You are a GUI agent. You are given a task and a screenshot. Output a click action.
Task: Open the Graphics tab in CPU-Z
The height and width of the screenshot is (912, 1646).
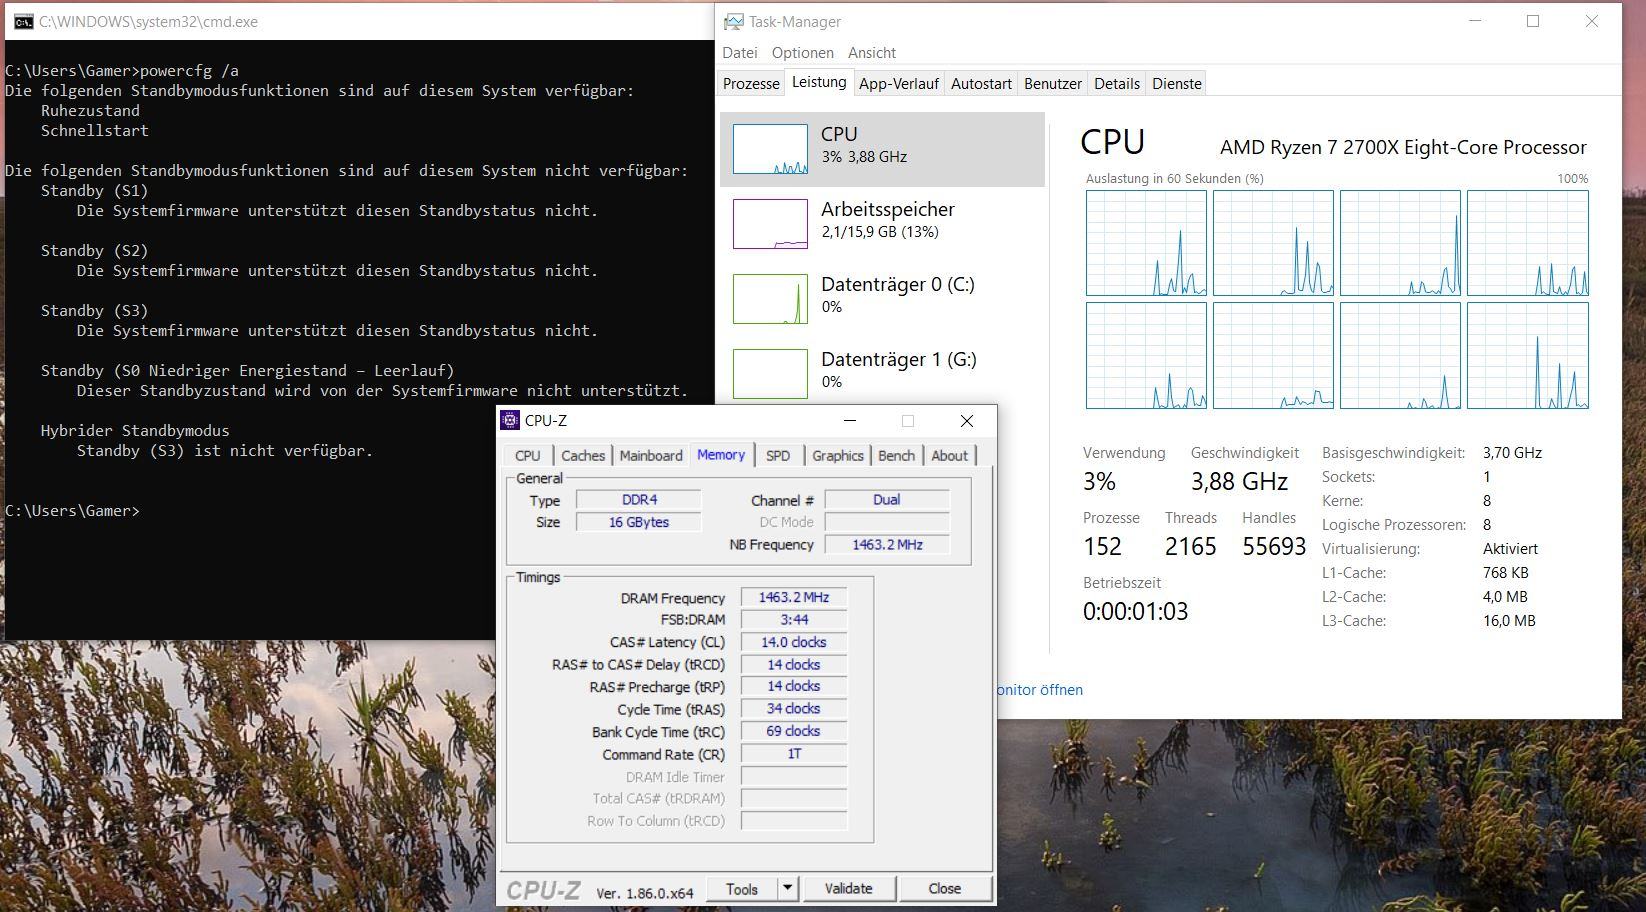tap(838, 455)
